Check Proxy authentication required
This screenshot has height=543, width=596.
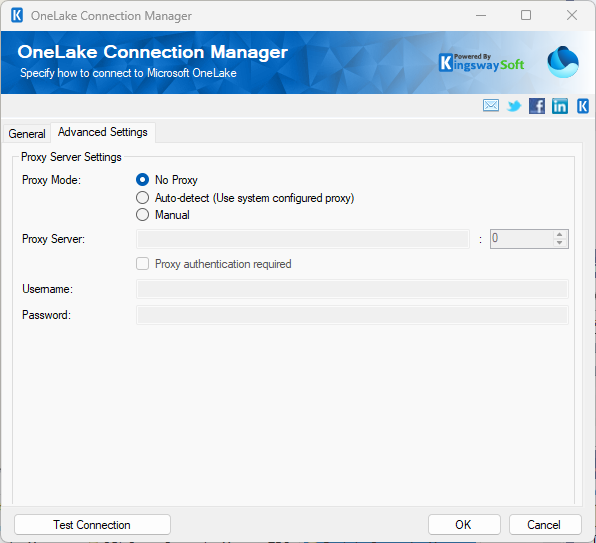143,264
